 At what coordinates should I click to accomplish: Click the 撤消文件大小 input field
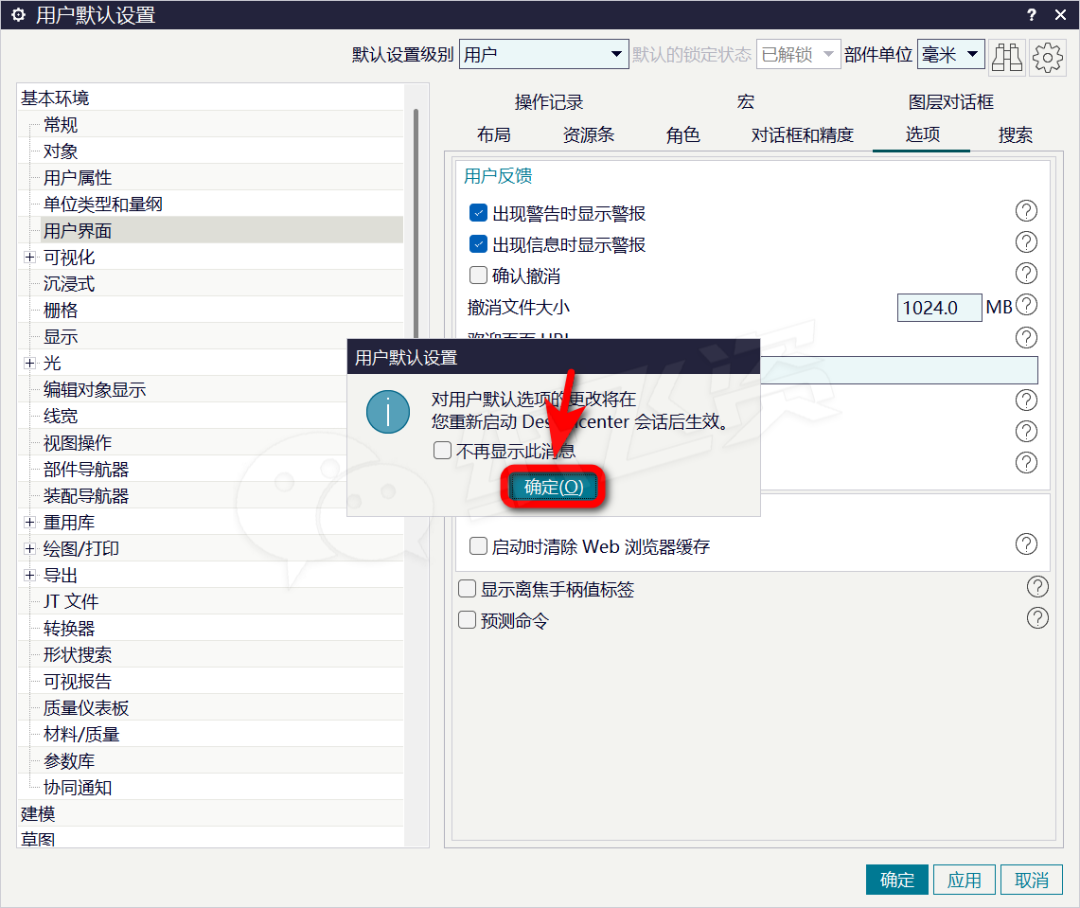click(x=938, y=307)
